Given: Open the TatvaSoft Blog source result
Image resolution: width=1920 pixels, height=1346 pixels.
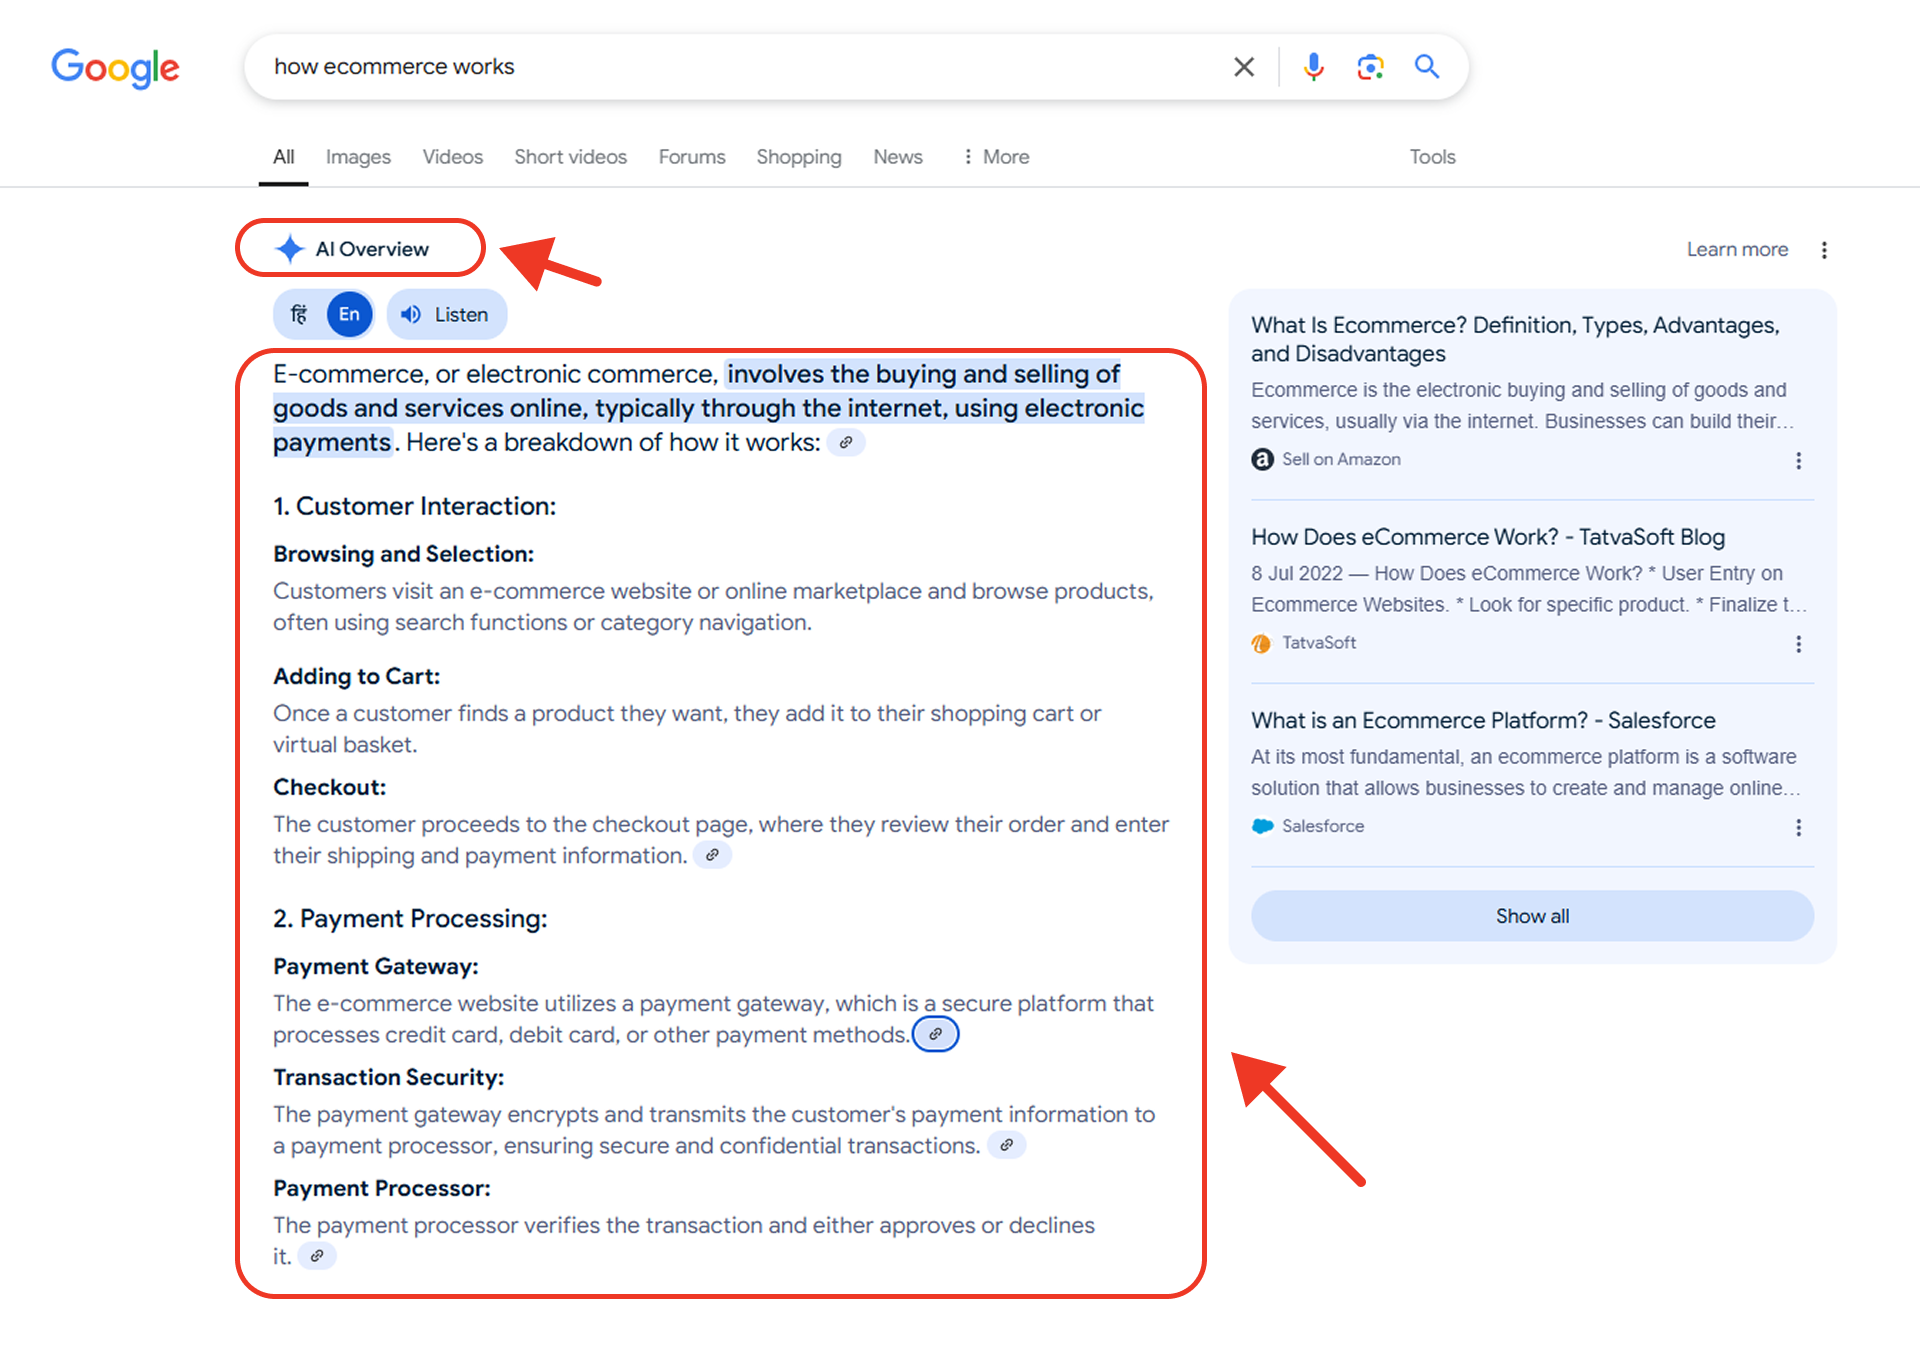Looking at the screenshot, I should (1487, 537).
